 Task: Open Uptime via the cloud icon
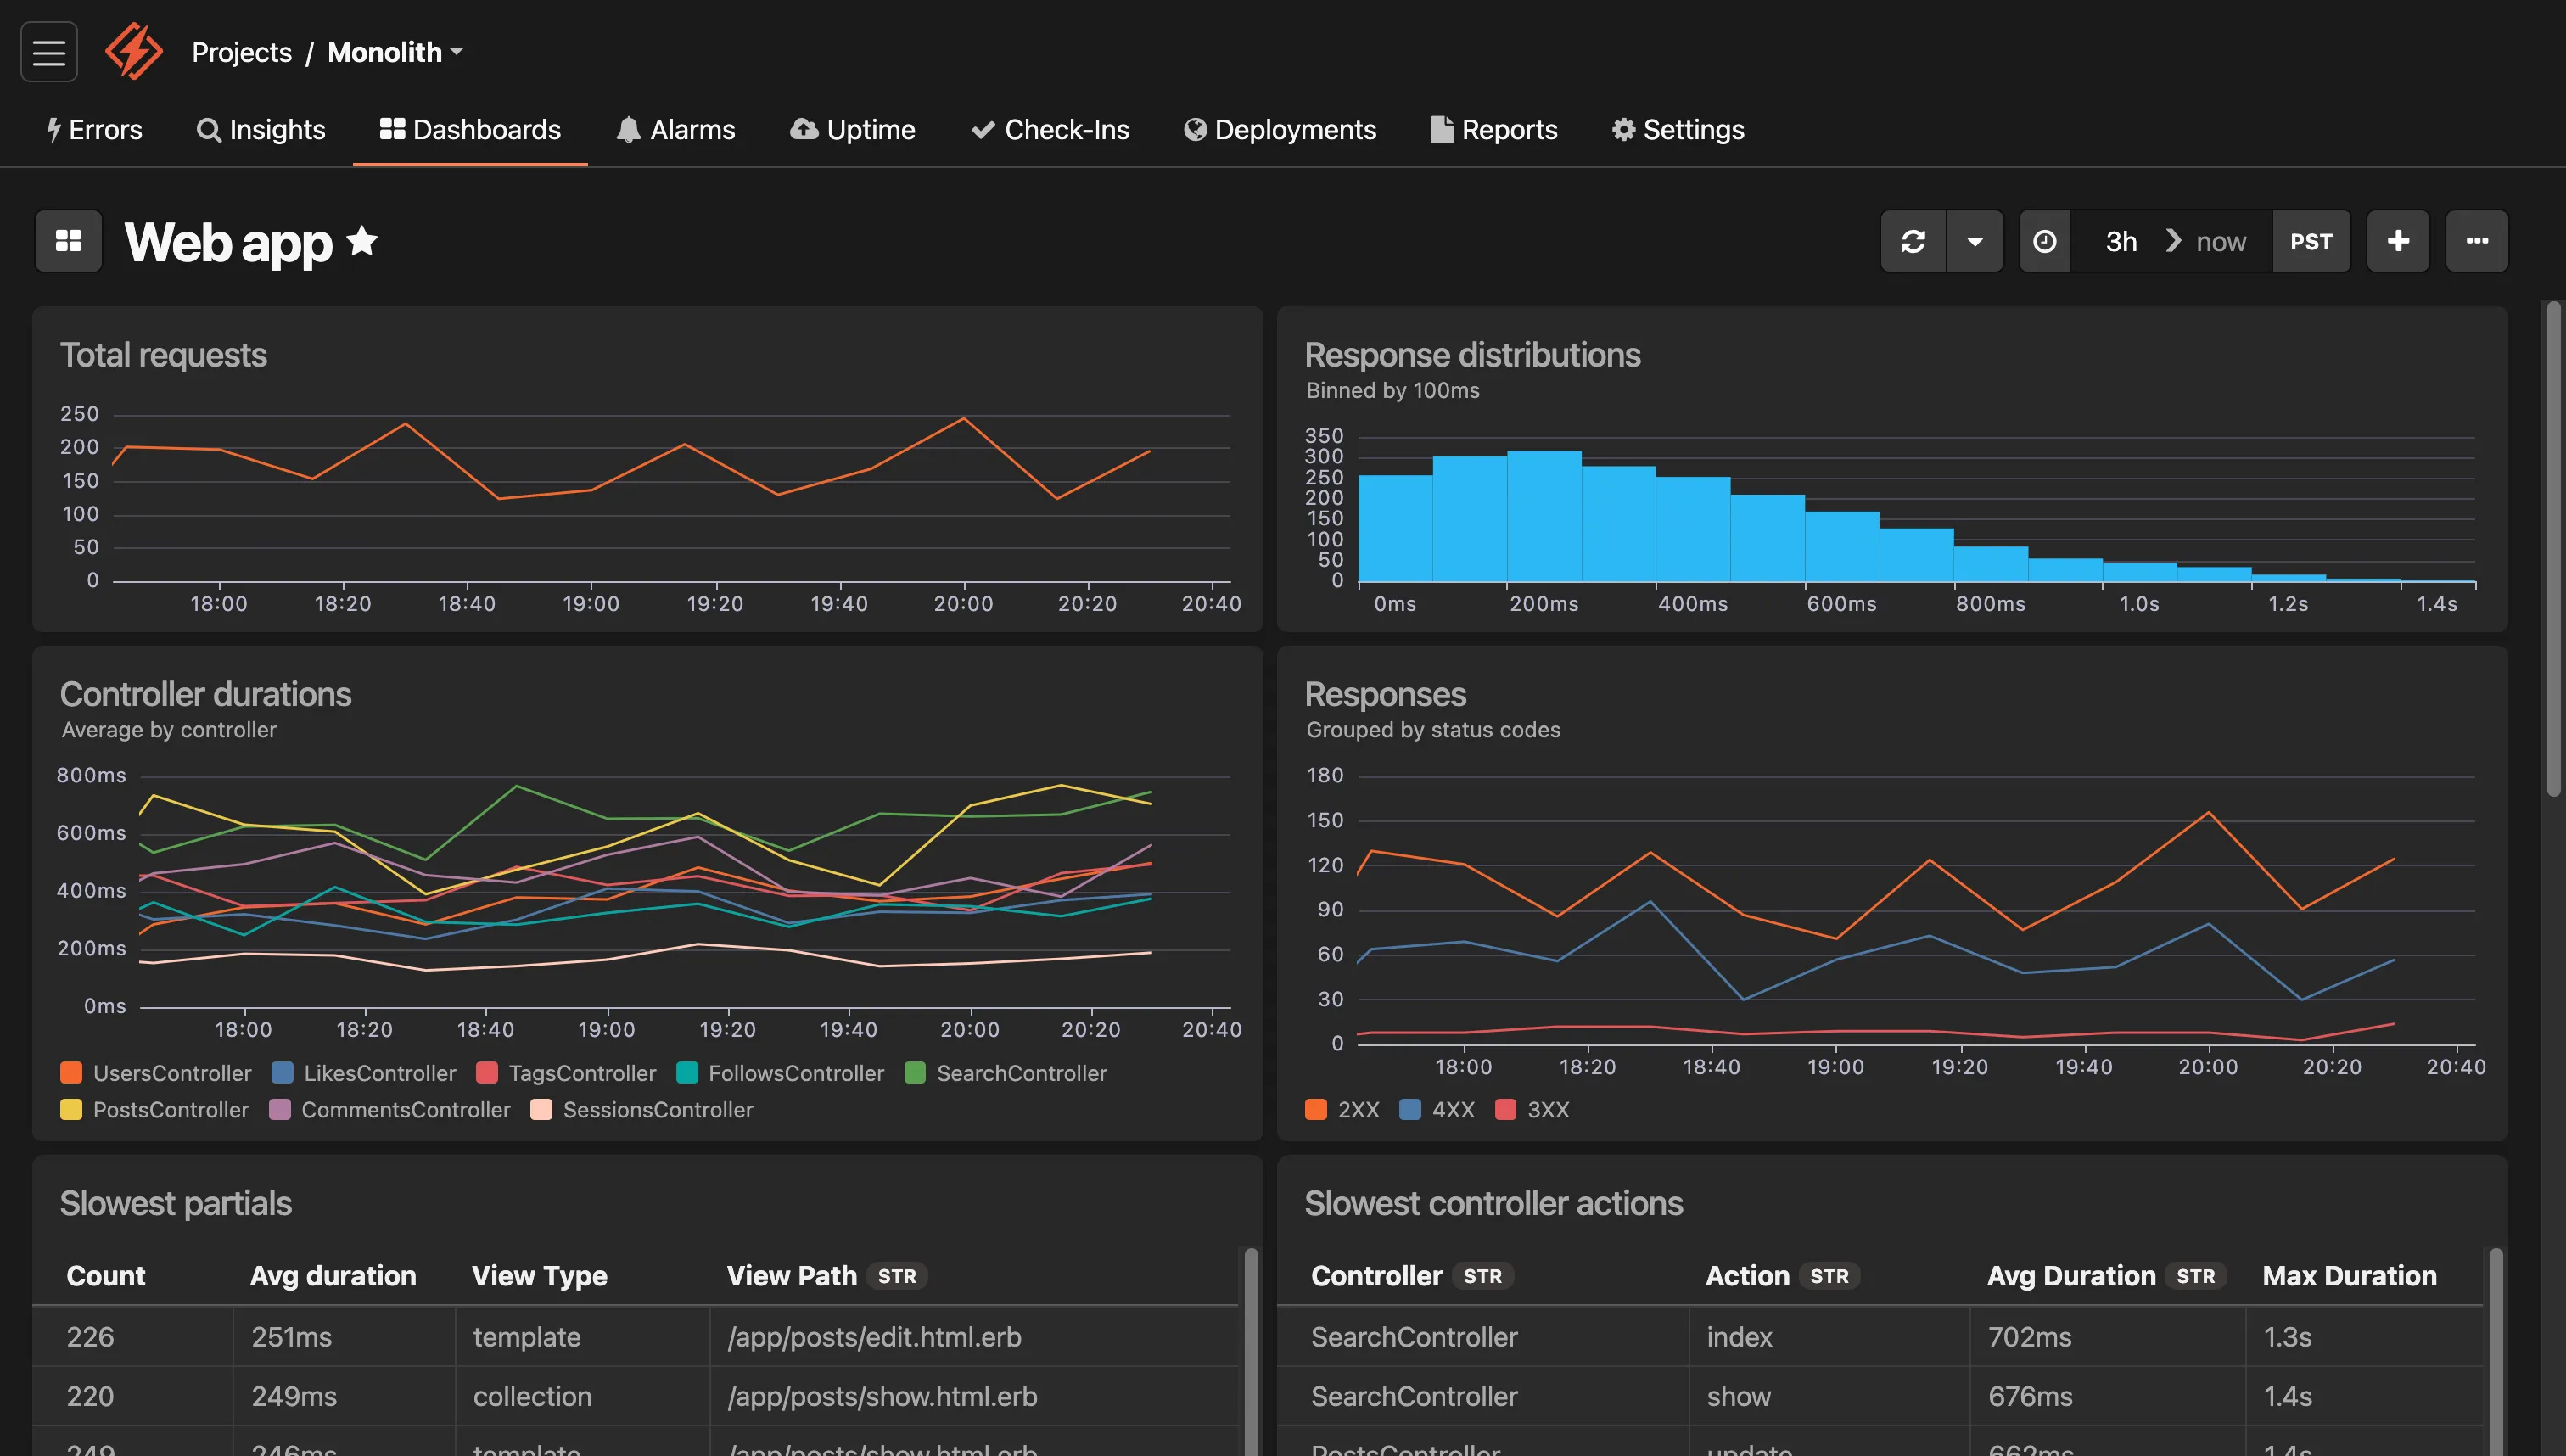coord(804,130)
